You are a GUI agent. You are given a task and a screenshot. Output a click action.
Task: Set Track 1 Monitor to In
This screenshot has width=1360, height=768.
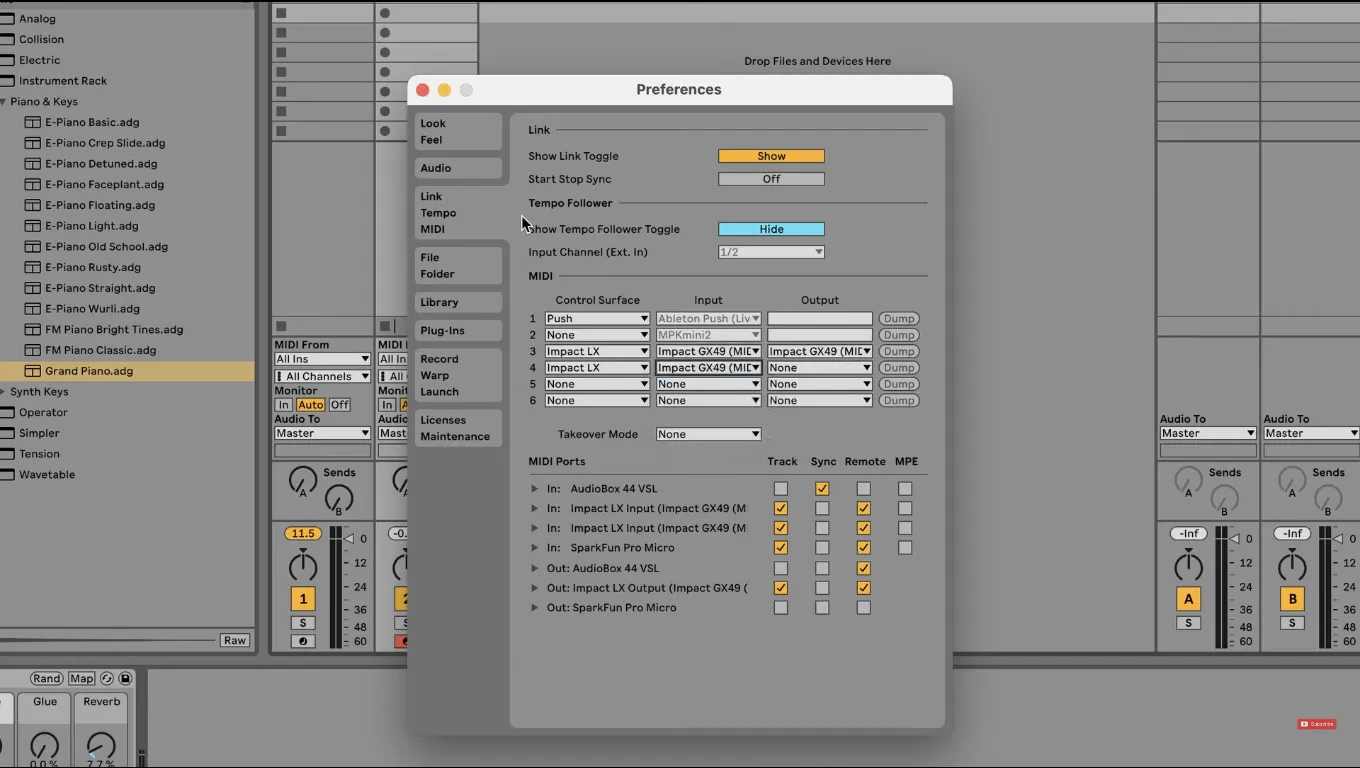pyautogui.click(x=283, y=405)
